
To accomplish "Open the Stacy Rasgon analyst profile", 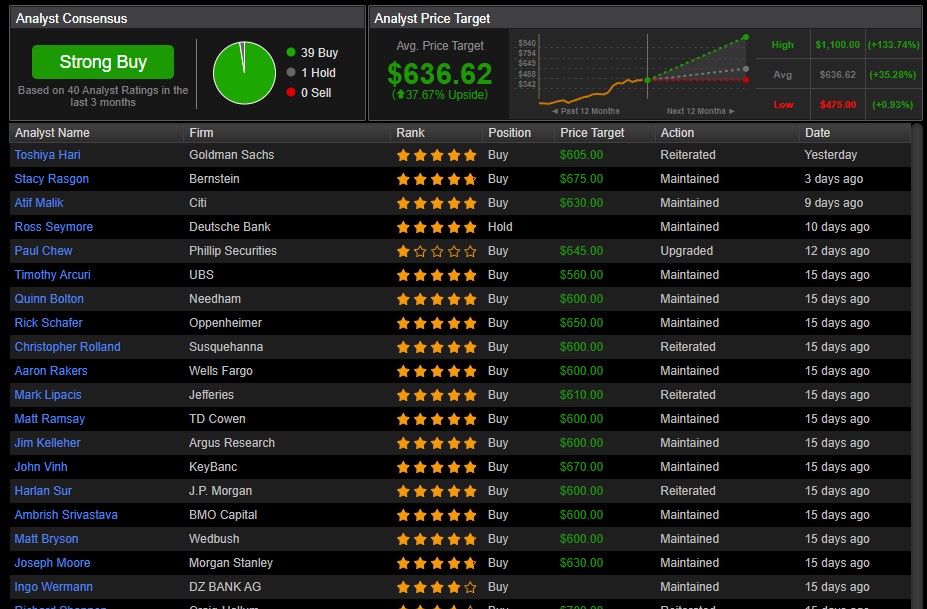I will (x=51, y=179).
